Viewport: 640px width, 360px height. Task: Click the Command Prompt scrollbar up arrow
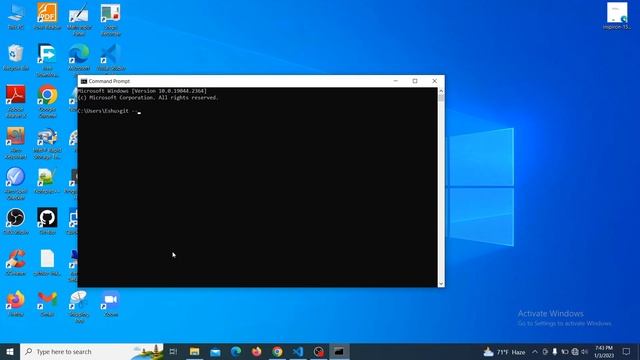pyautogui.click(x=441, y=91)
